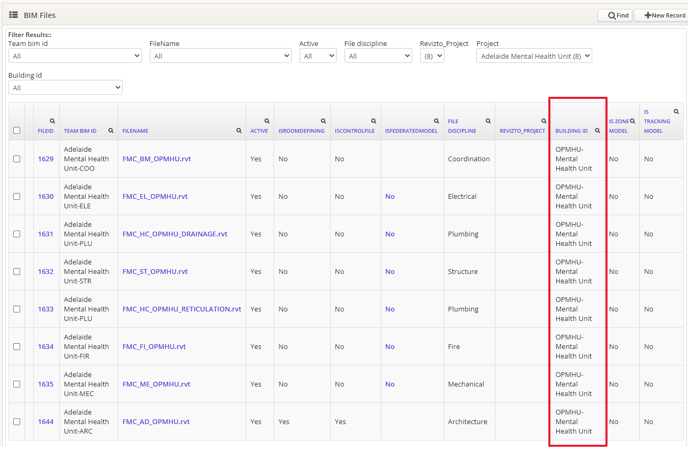The image size is (688, 450).
Task: Click search icon in FILE DISCIPLINE header
Action: (x=488, y=121)
